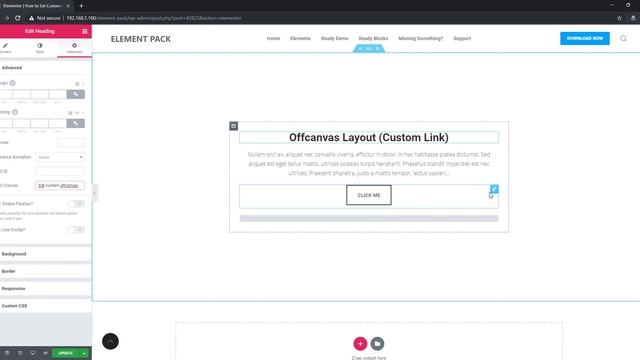Screen dimensions: 640x360
Task: Open the Entrance Animation dropdown
Action: 60,157
